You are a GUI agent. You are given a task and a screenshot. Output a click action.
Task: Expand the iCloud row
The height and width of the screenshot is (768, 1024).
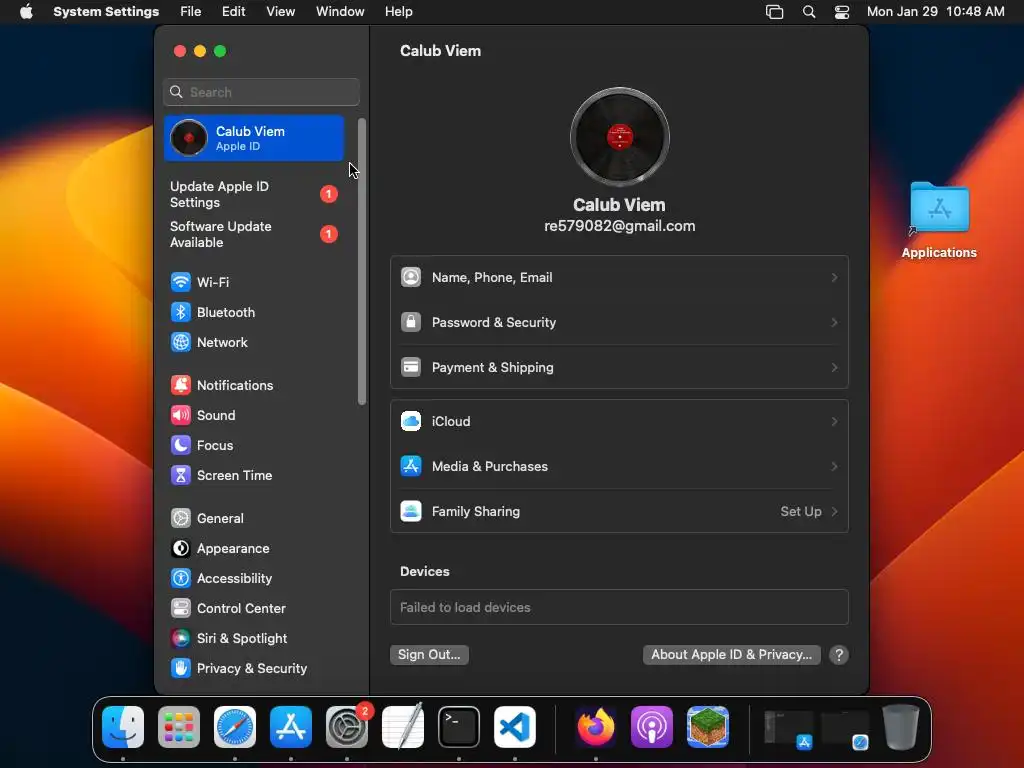pos(620,421)
